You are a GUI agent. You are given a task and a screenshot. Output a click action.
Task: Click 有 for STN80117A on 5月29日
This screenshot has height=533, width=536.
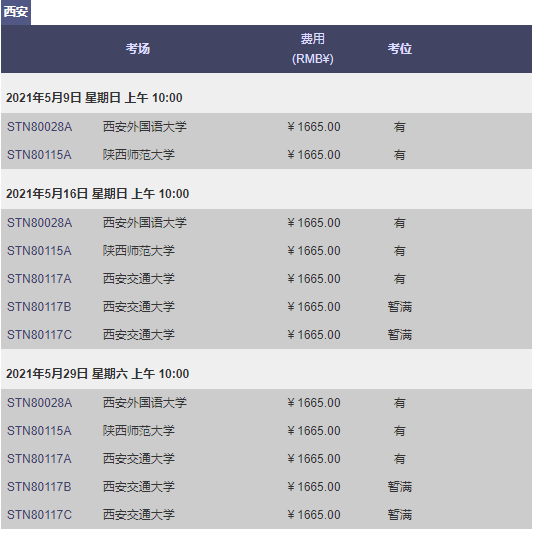400,459
